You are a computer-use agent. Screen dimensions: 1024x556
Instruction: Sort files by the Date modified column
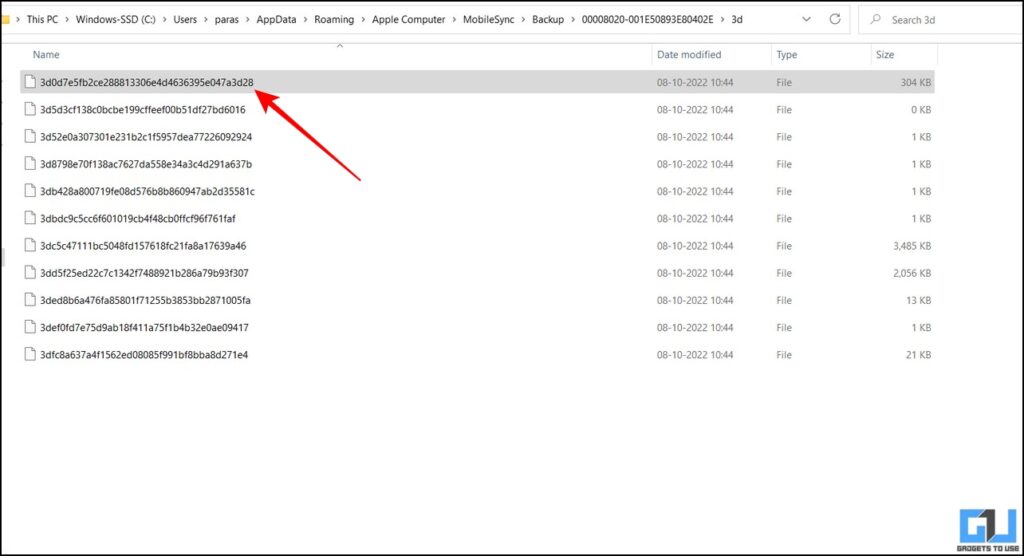pos(688,55)
